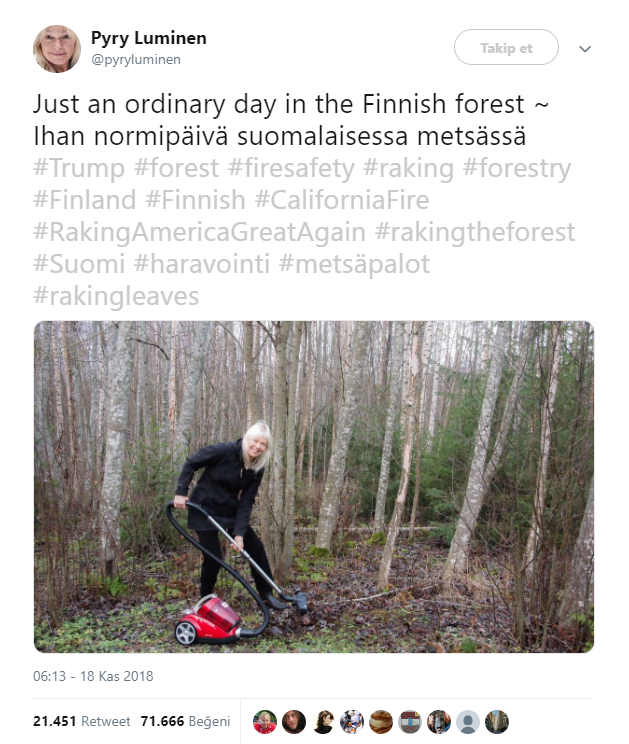
Task: Click Pyry Luminen's profile avatar
Action: pos(57,48)
